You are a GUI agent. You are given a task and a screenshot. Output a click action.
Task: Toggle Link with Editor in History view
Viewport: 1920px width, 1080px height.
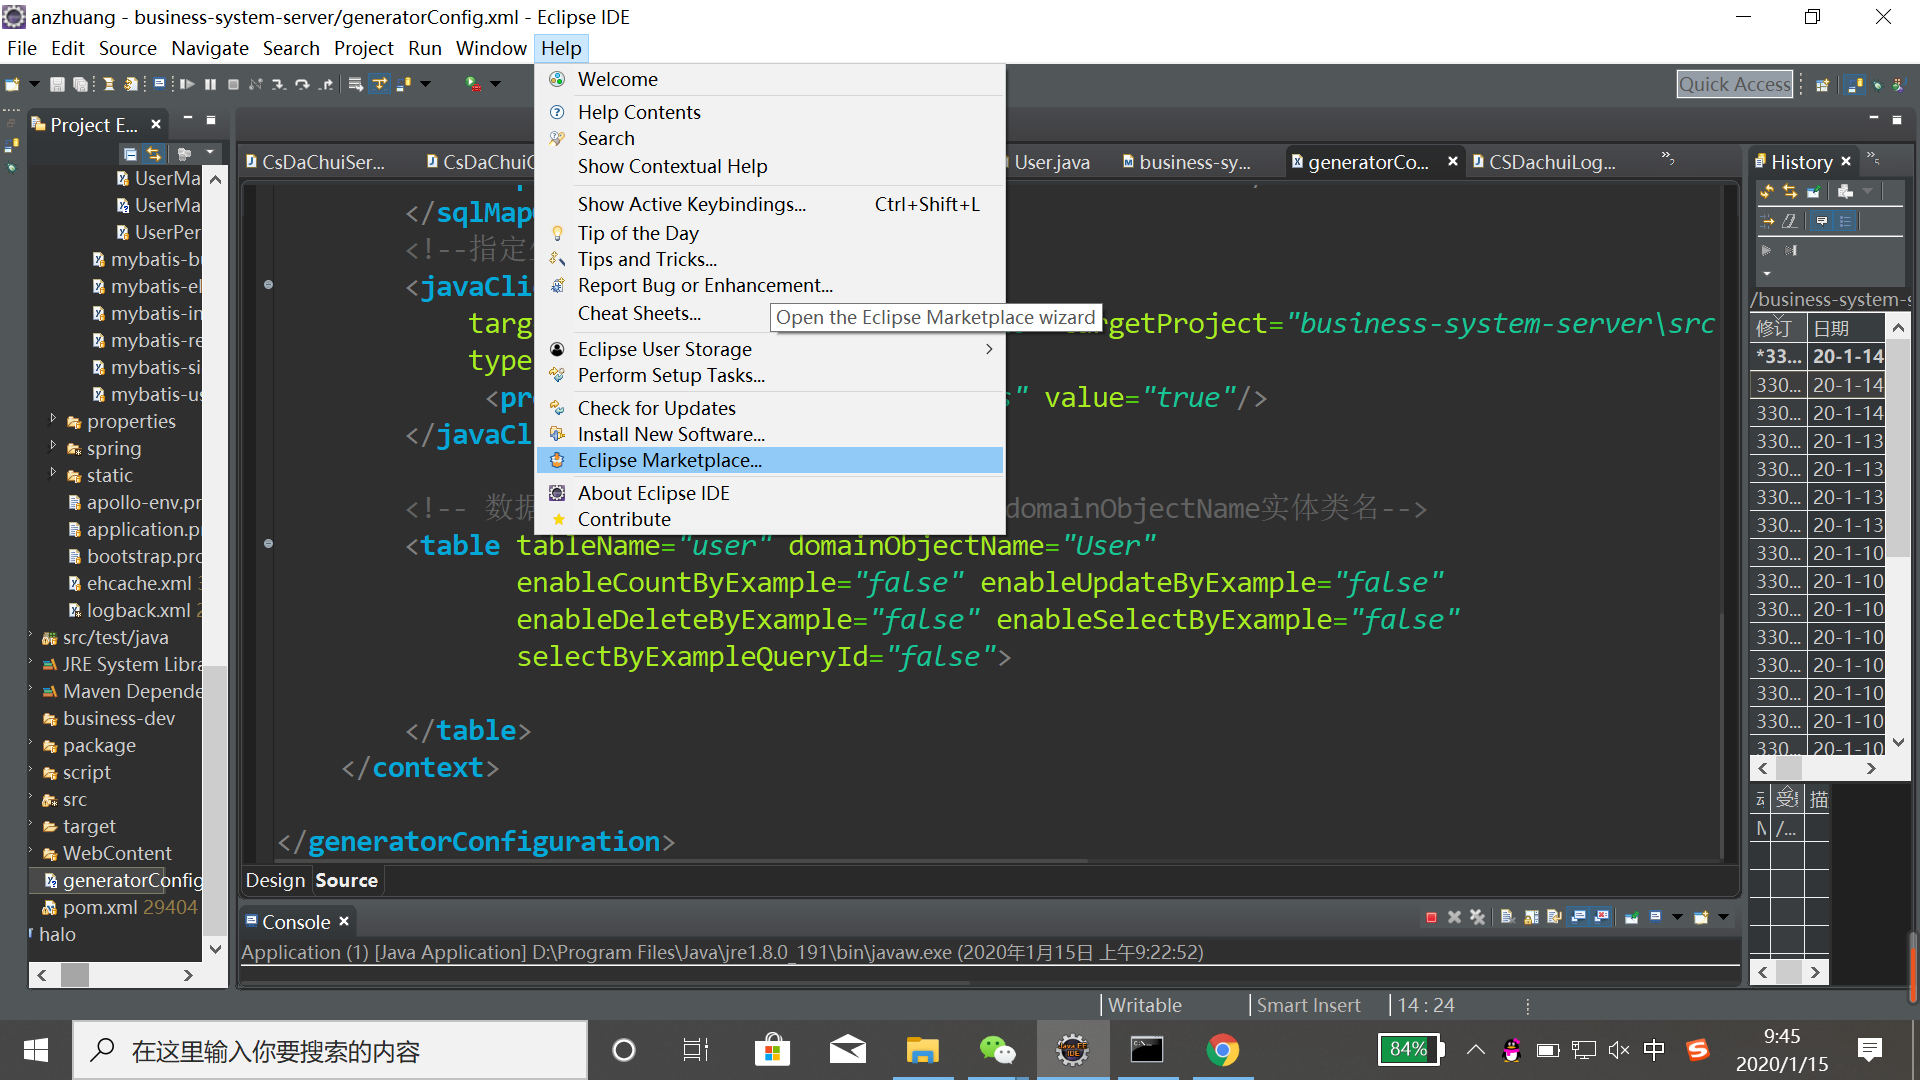point(1790,191)
